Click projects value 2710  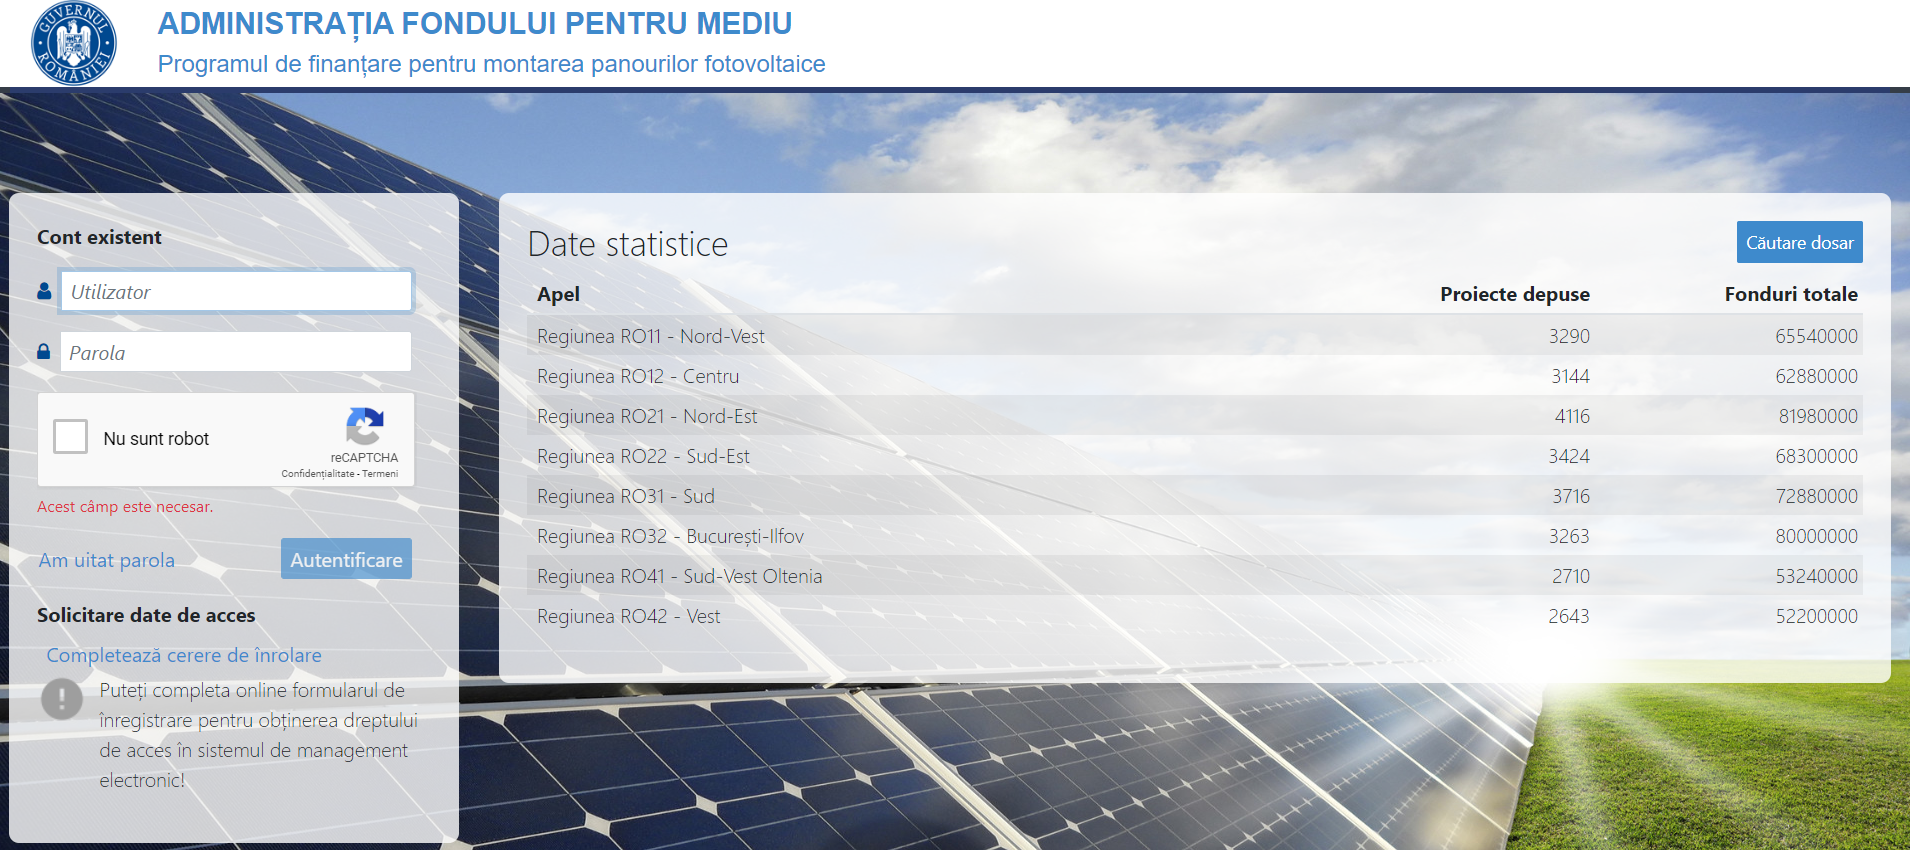1571,576
